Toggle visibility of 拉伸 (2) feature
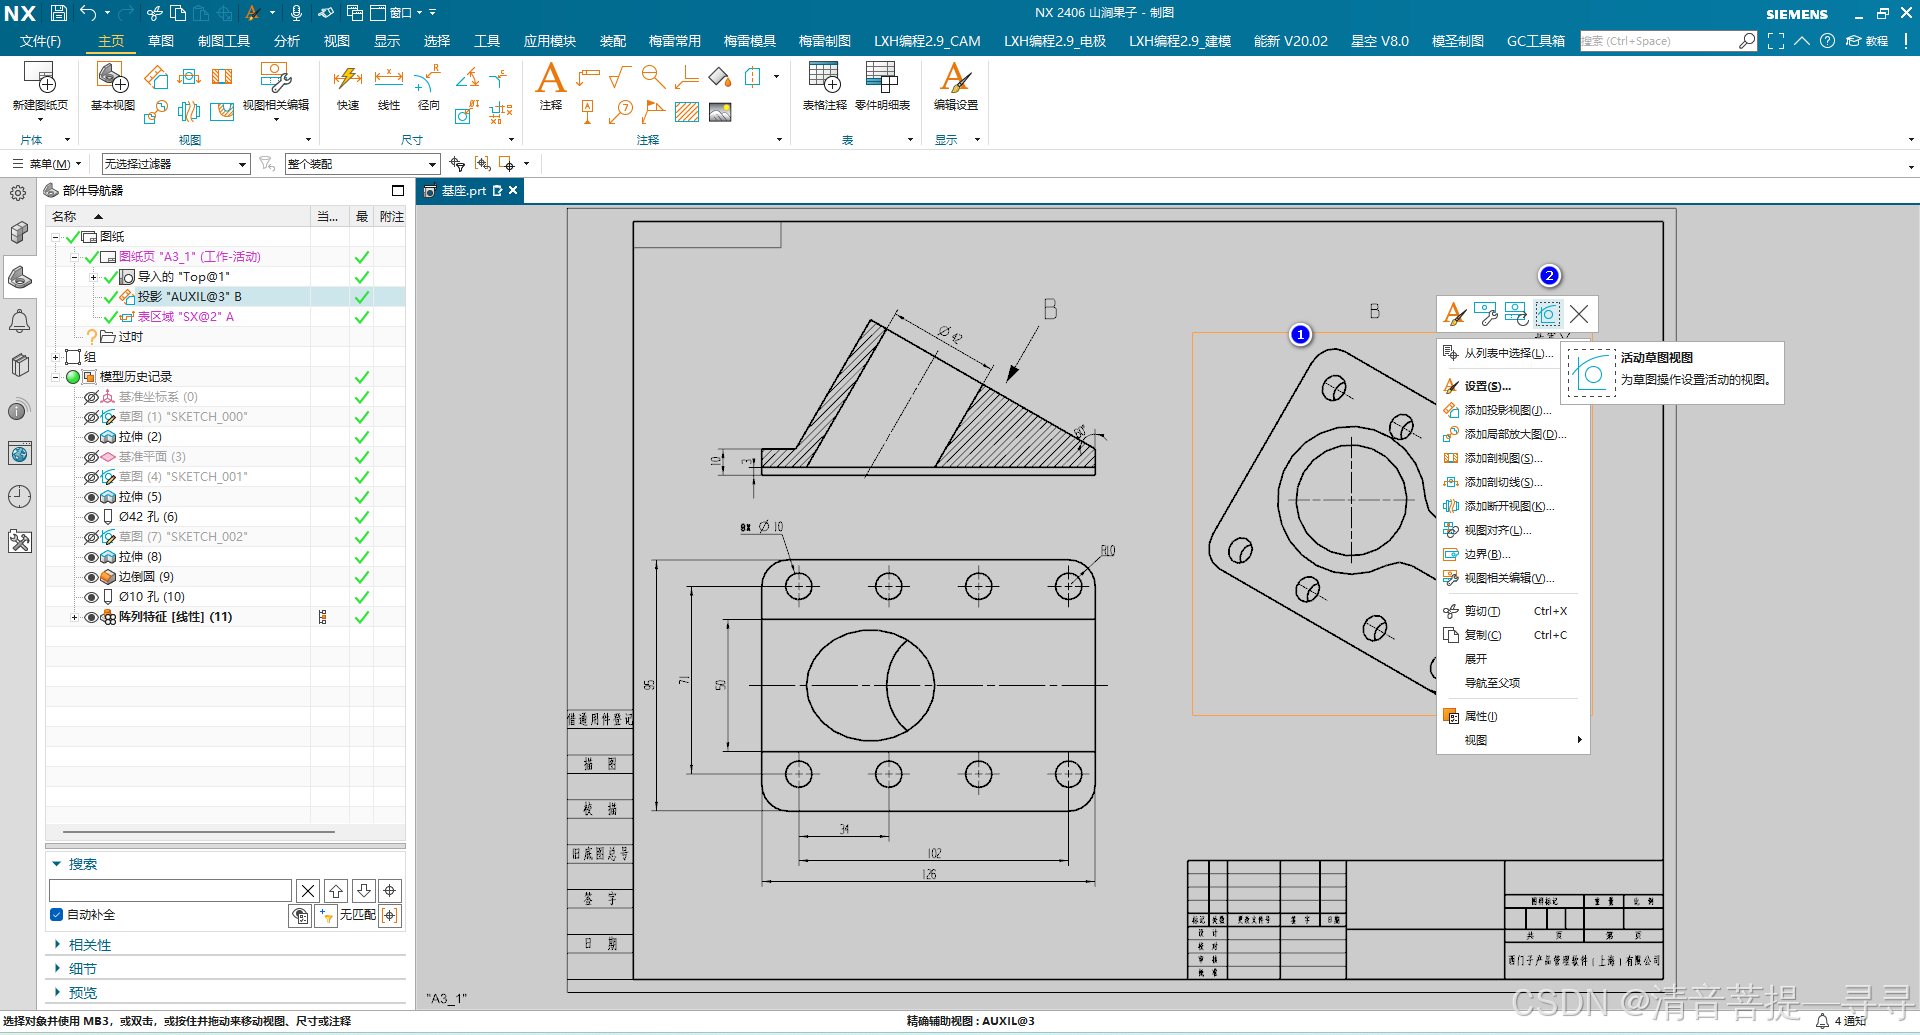 point(91,437)
